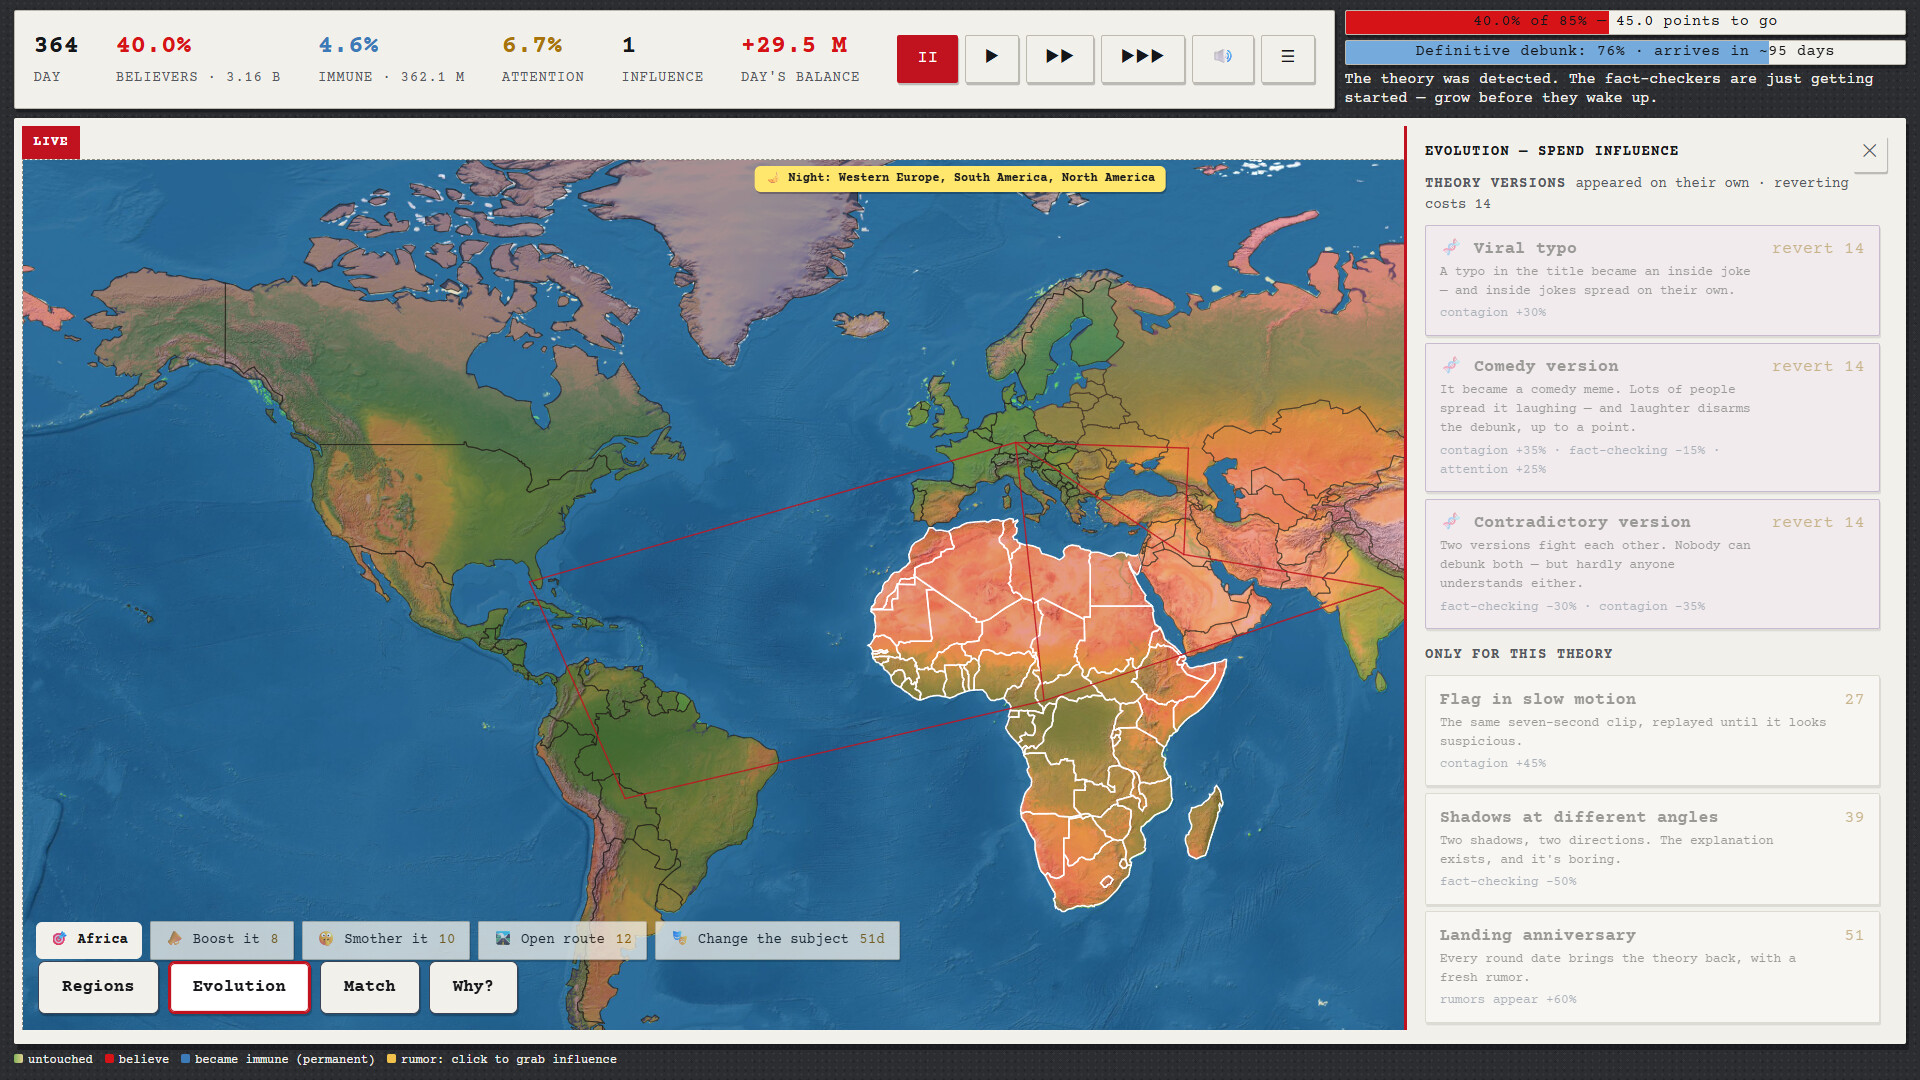Close the Evolution panel

pyautogui.click(x=1869, y=151)
